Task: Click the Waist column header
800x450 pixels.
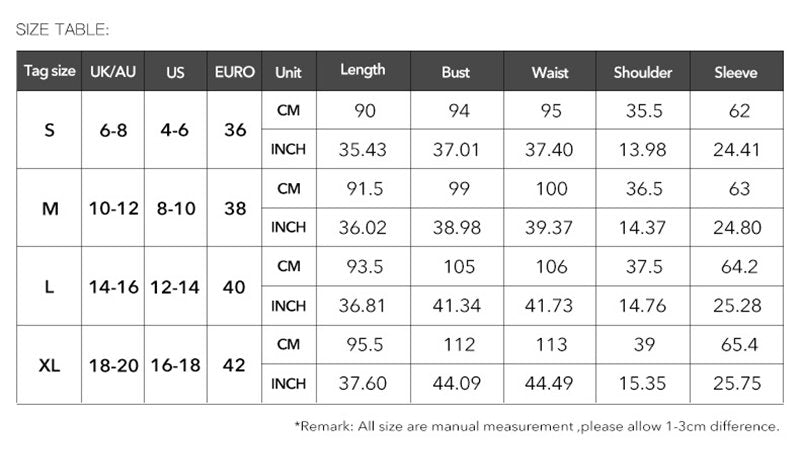Action: pyautogui.click(x=550, y=72)
